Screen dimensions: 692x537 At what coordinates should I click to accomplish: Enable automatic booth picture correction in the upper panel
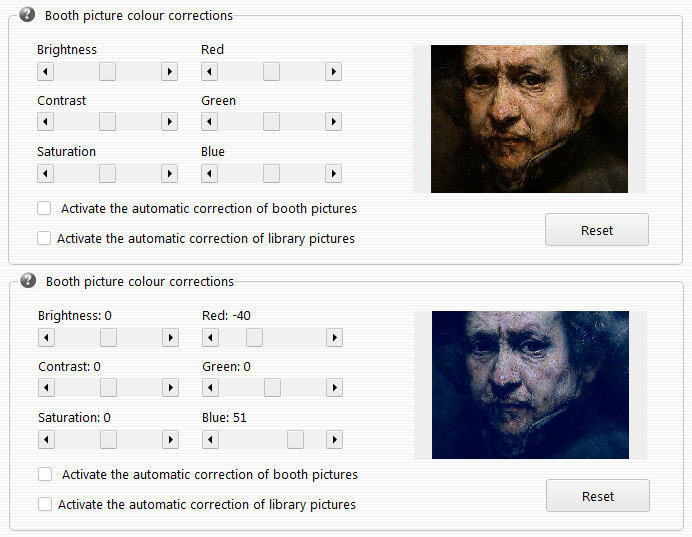[44, 209]
